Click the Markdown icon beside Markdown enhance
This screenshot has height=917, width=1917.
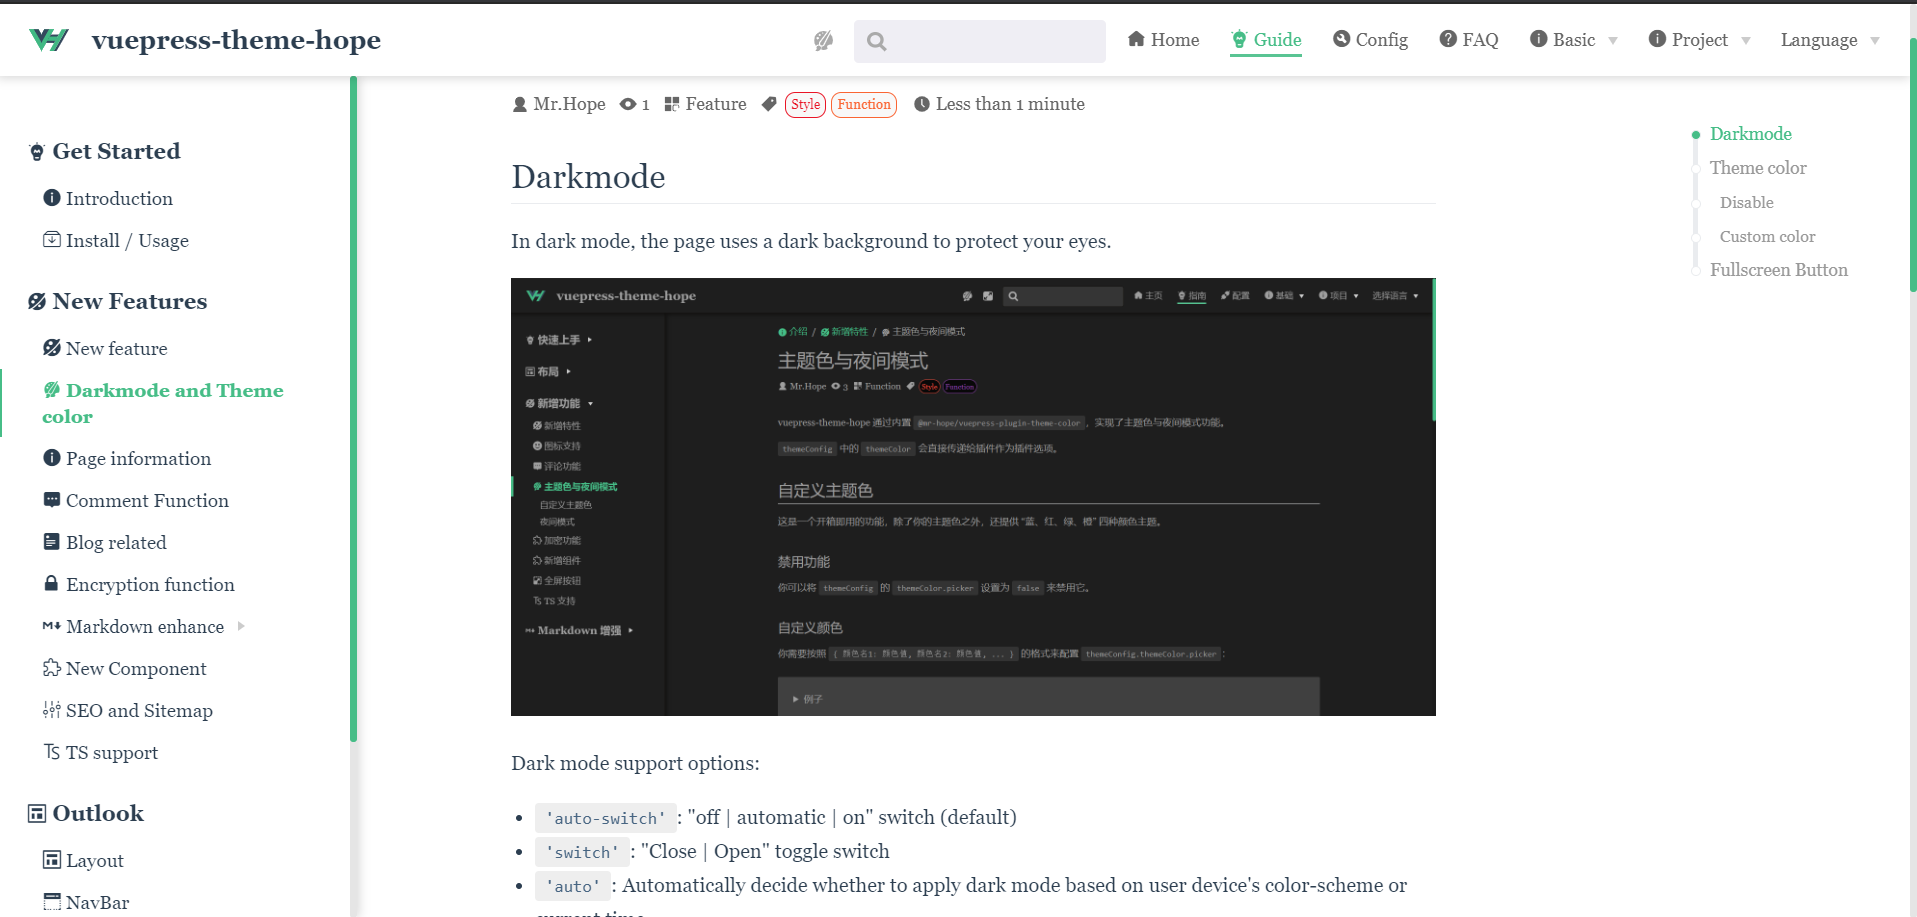click(x=51, y=626)
